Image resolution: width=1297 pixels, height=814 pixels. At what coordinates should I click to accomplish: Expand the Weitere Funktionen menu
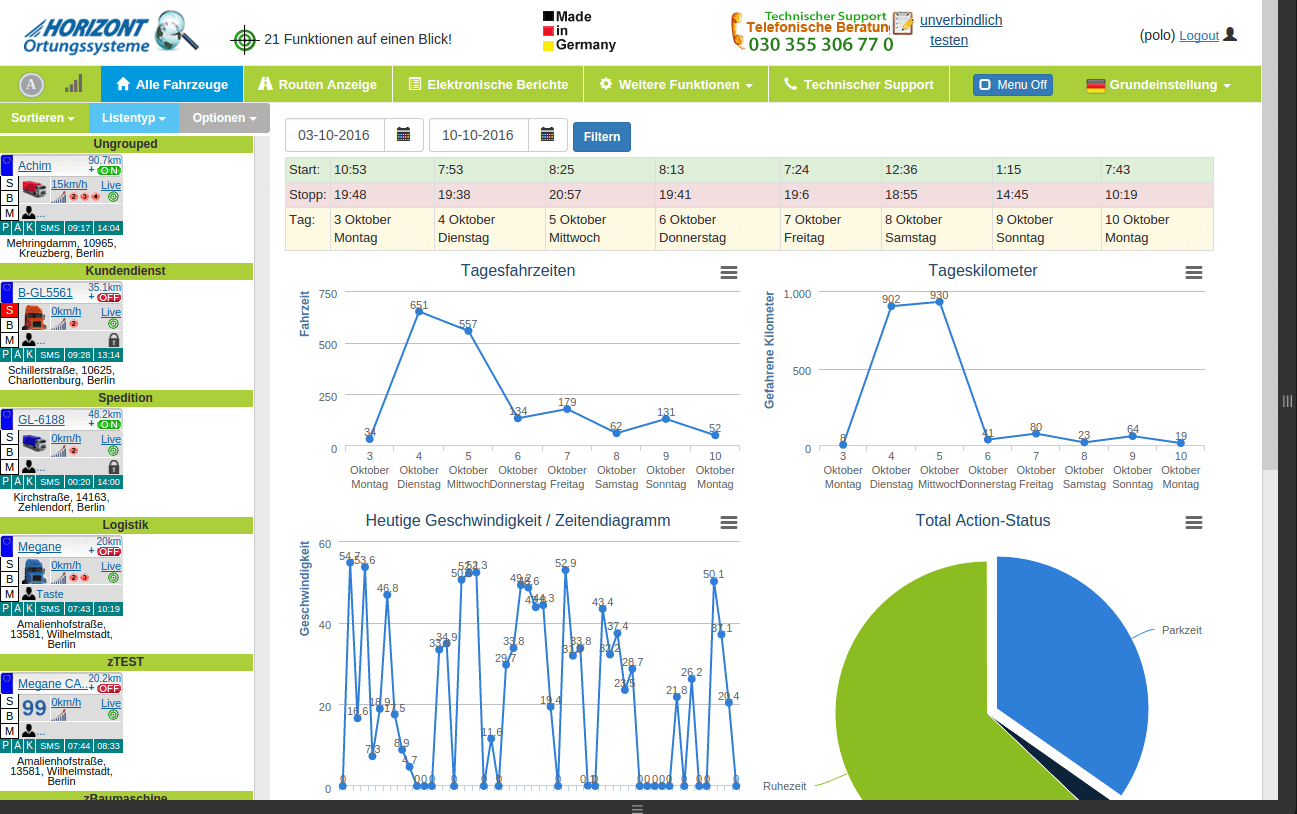(x=676, y=85)
